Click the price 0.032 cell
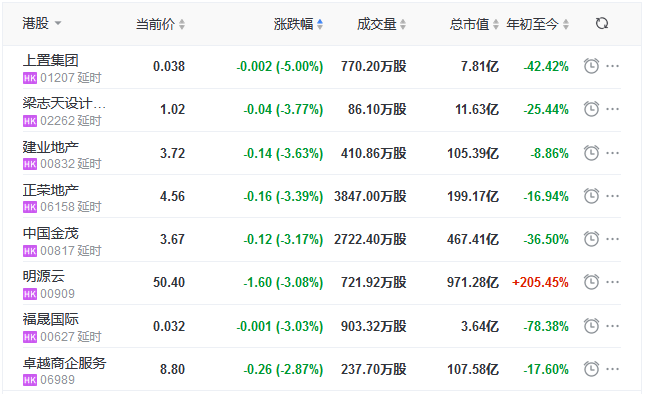 click(169, 326)
